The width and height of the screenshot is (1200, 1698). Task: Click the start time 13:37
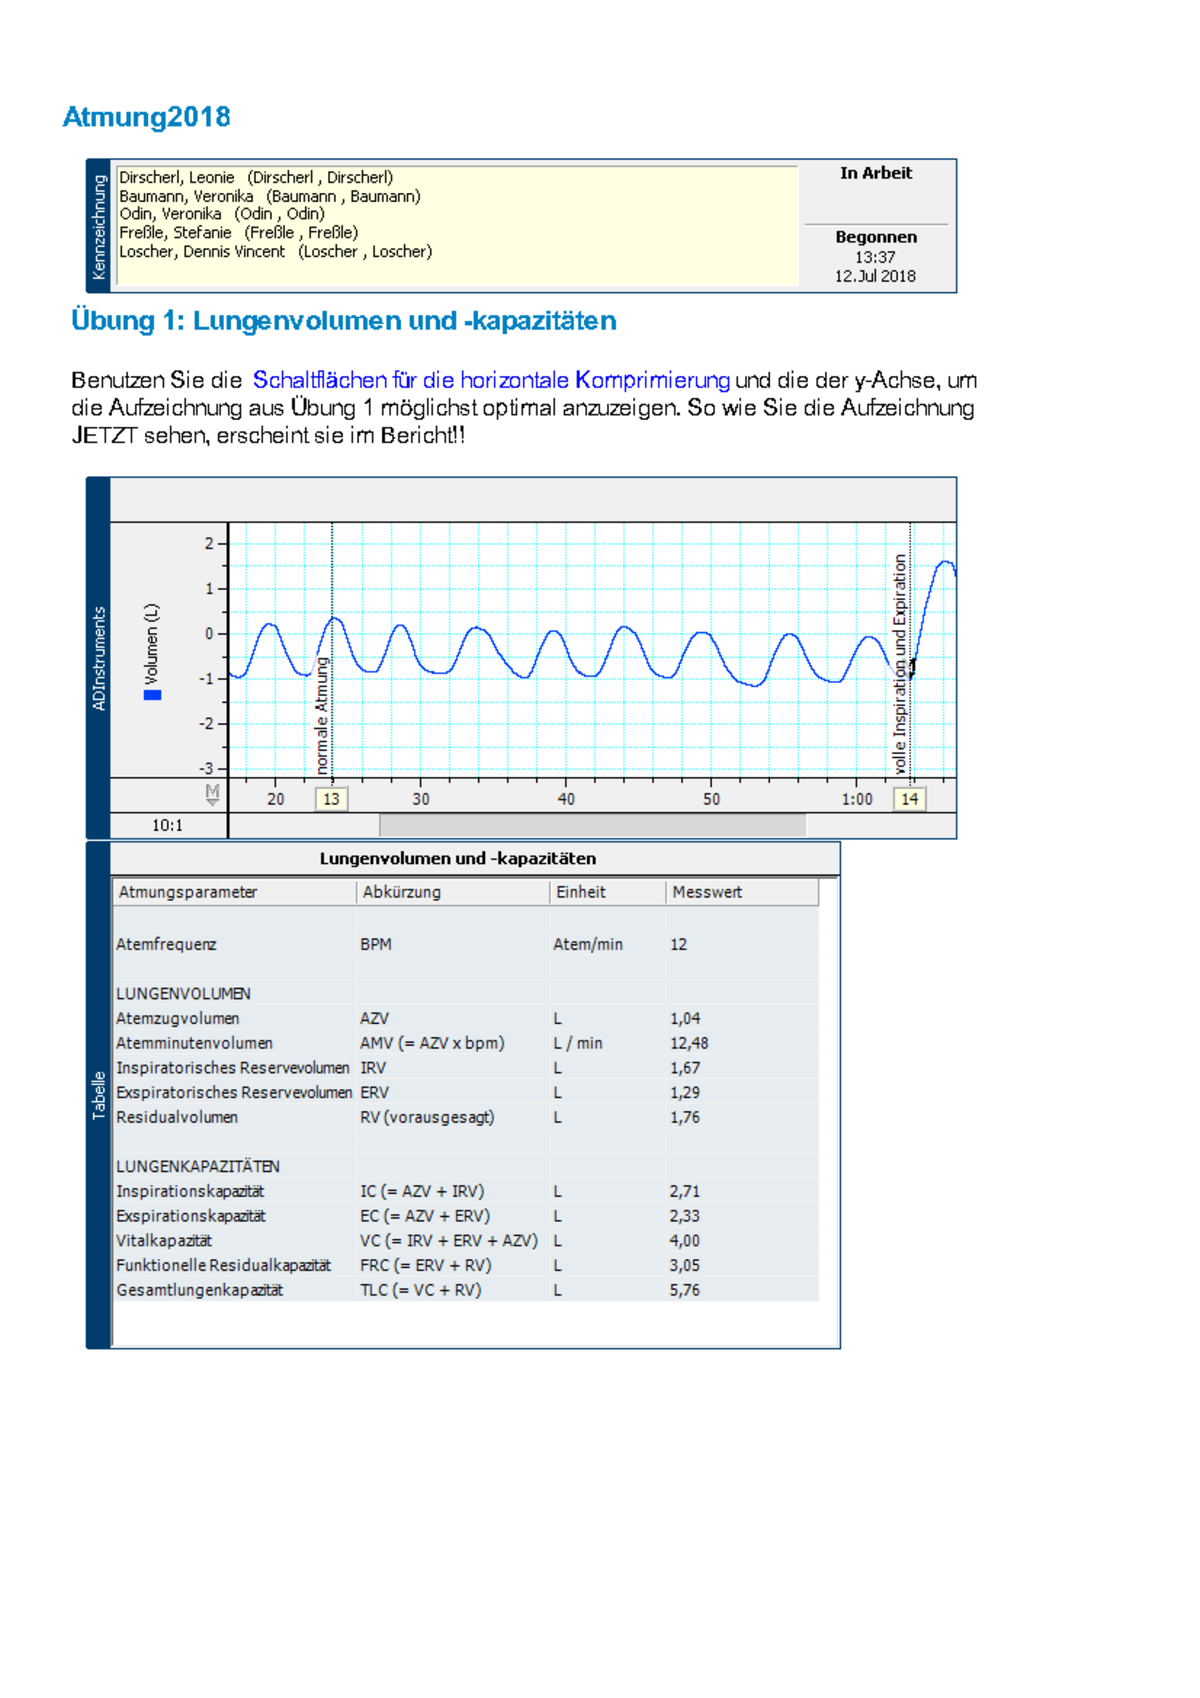[875, 257]
